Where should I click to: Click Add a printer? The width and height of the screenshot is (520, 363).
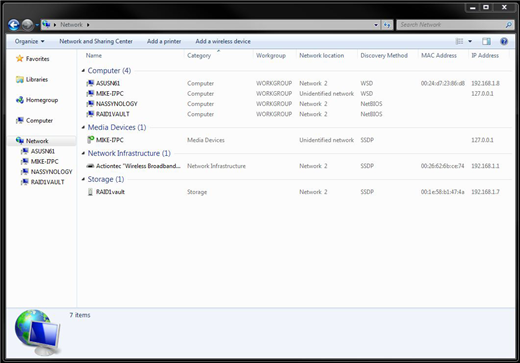point(164,41)
